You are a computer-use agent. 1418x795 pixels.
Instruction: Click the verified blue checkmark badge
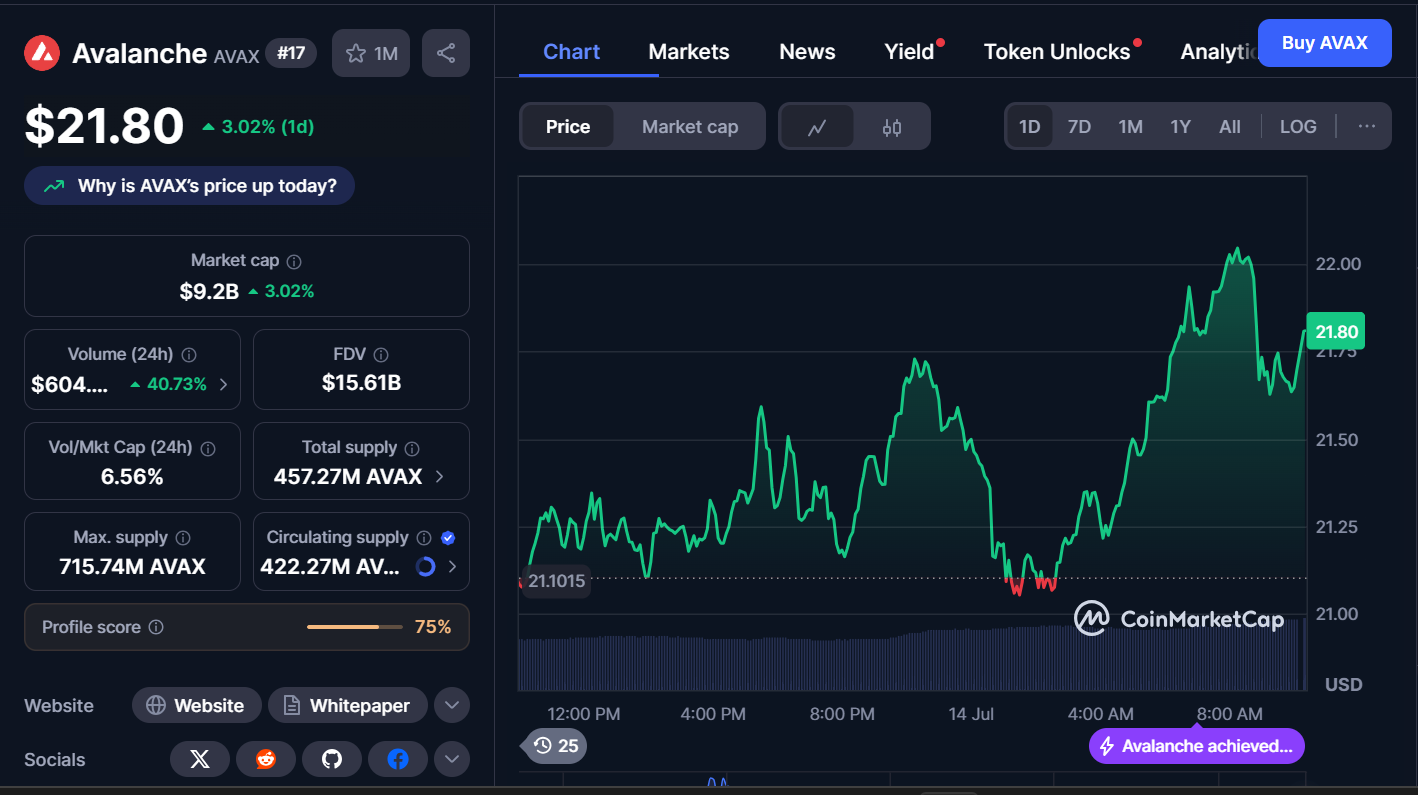tap(448, 538)
